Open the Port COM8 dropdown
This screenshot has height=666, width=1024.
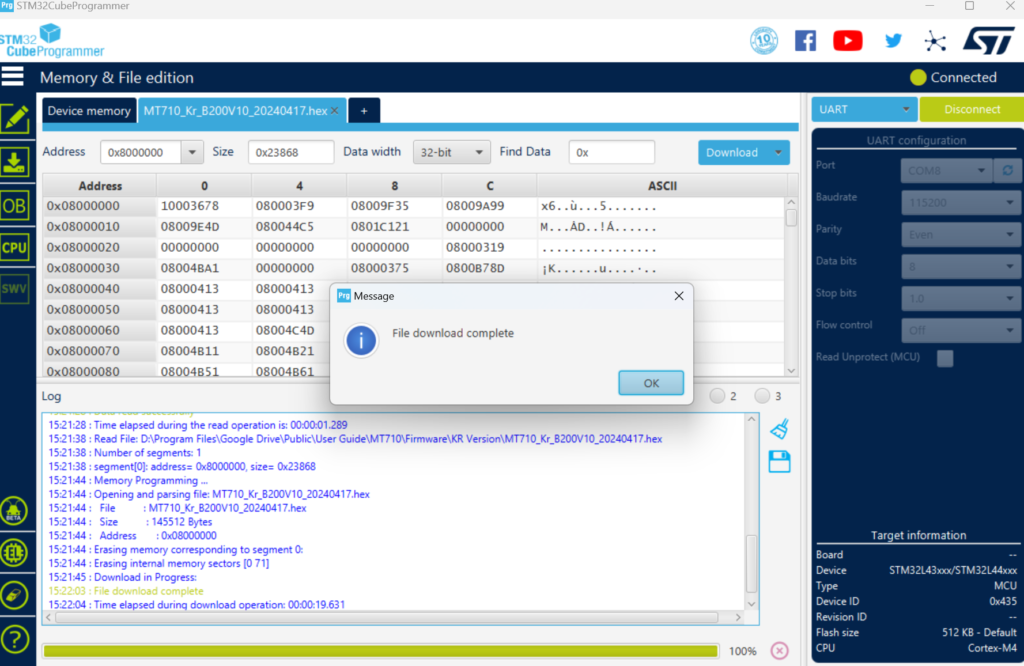tap(946, 170)
